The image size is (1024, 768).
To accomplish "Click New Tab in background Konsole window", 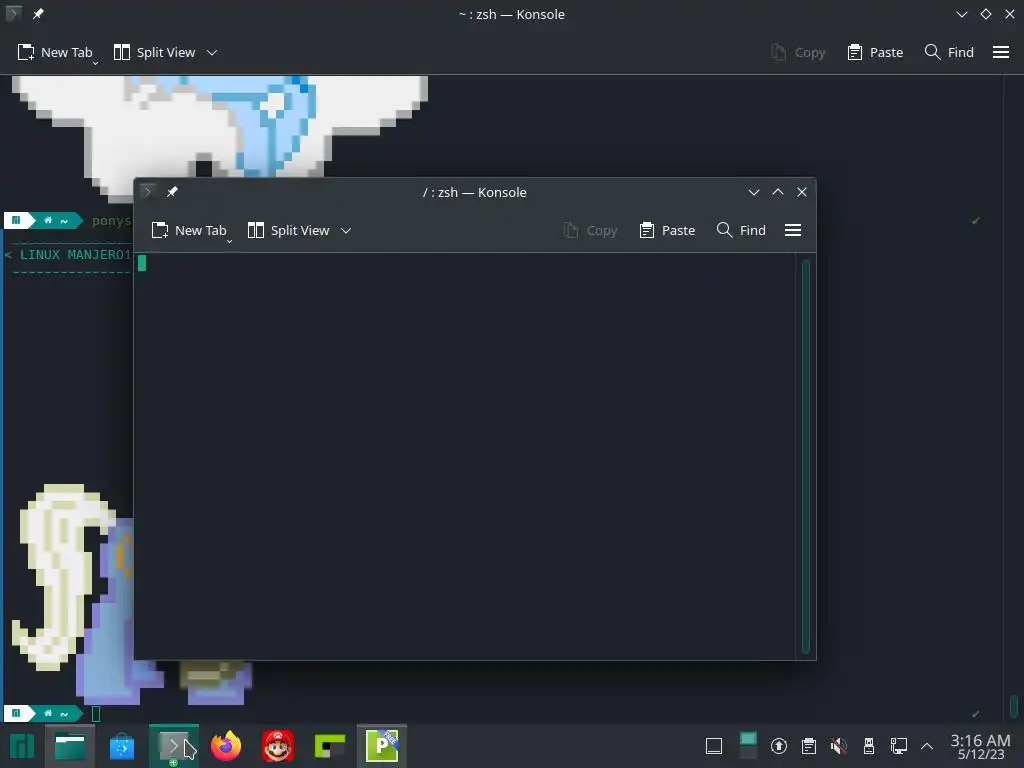I will 55,52.
